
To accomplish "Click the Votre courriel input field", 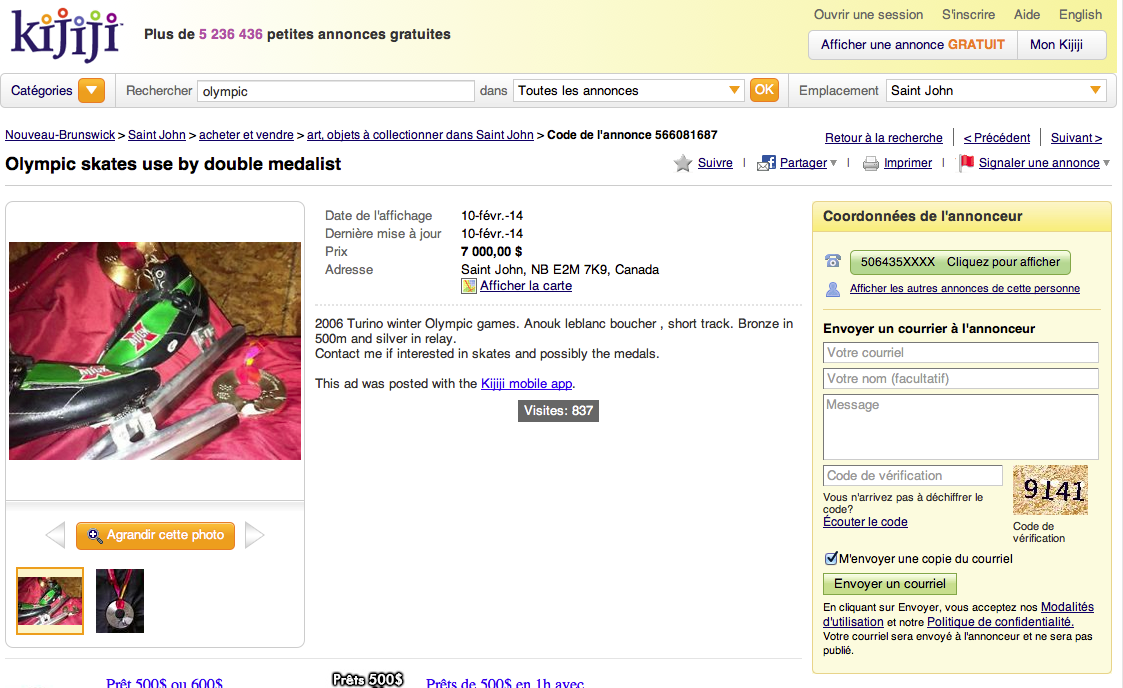I will [960, 352].
